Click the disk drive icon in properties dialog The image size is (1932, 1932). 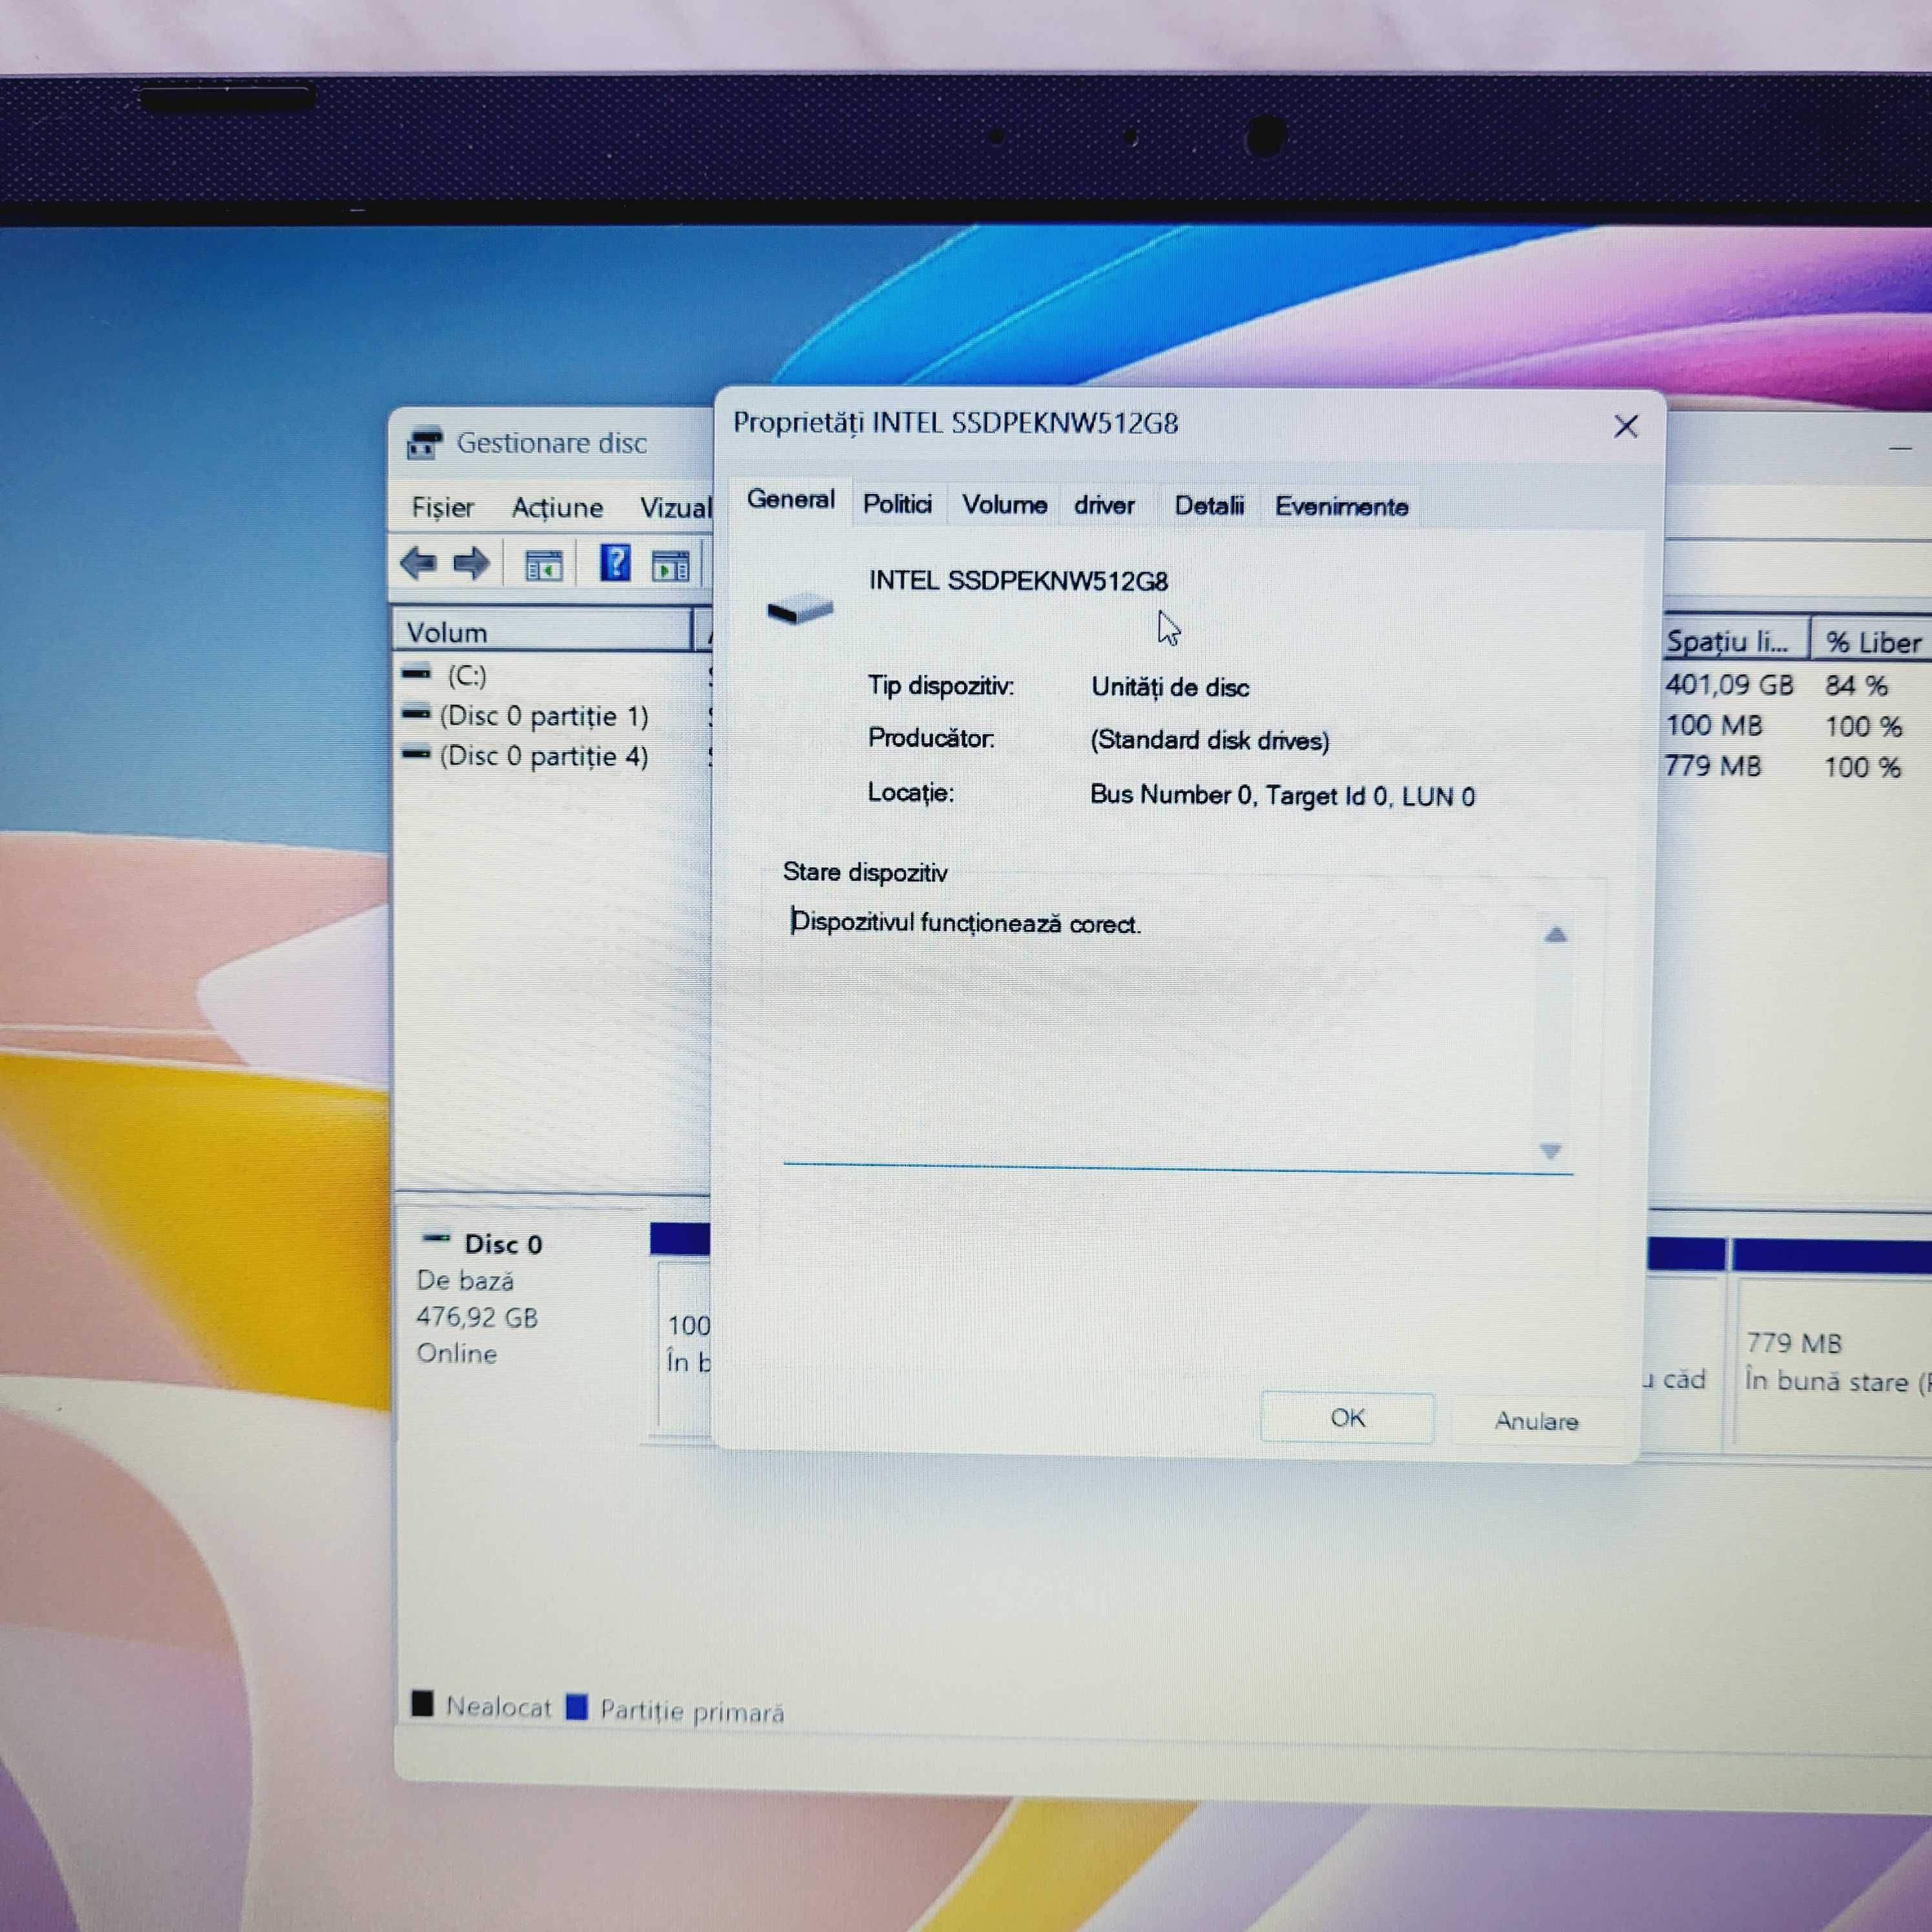click(800, 608)
